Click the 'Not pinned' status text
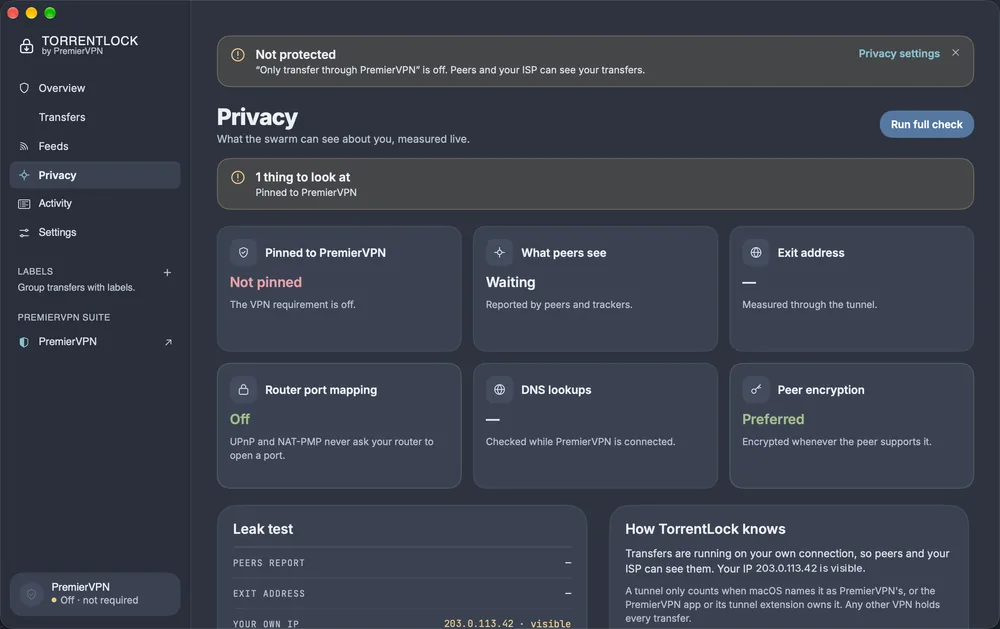 (266, 282)
